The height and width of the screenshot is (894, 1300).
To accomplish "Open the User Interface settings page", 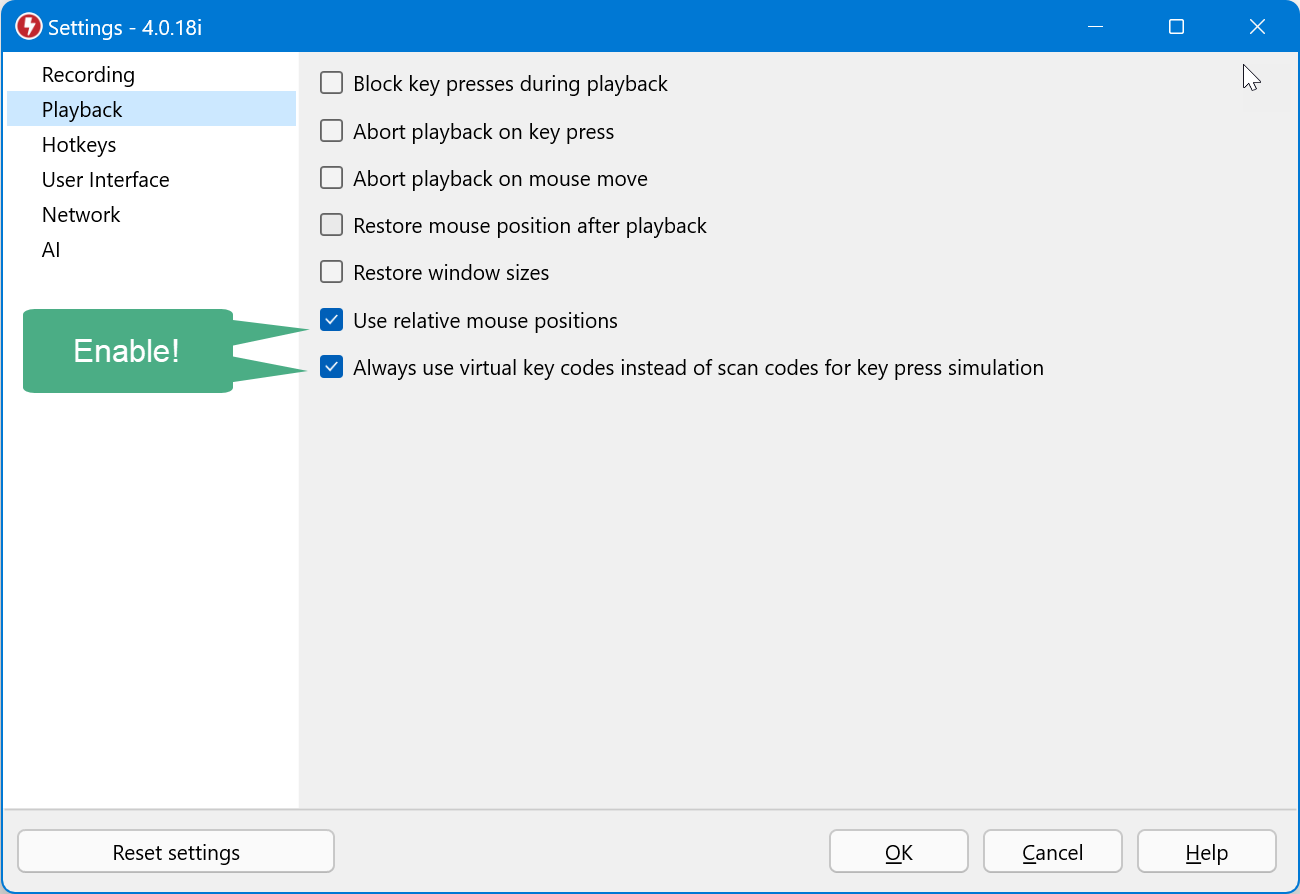I will (x=105, y=180).
